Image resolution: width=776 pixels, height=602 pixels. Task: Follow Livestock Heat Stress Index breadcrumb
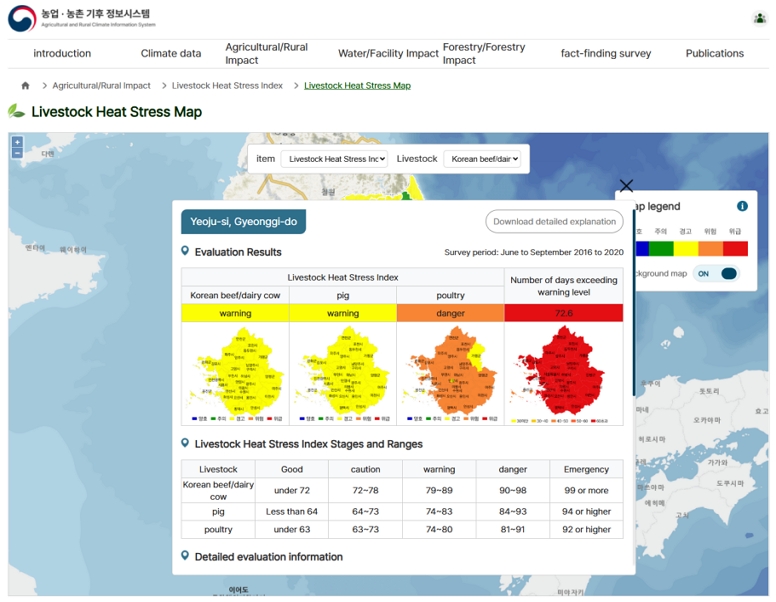click(x=227, y=86)
